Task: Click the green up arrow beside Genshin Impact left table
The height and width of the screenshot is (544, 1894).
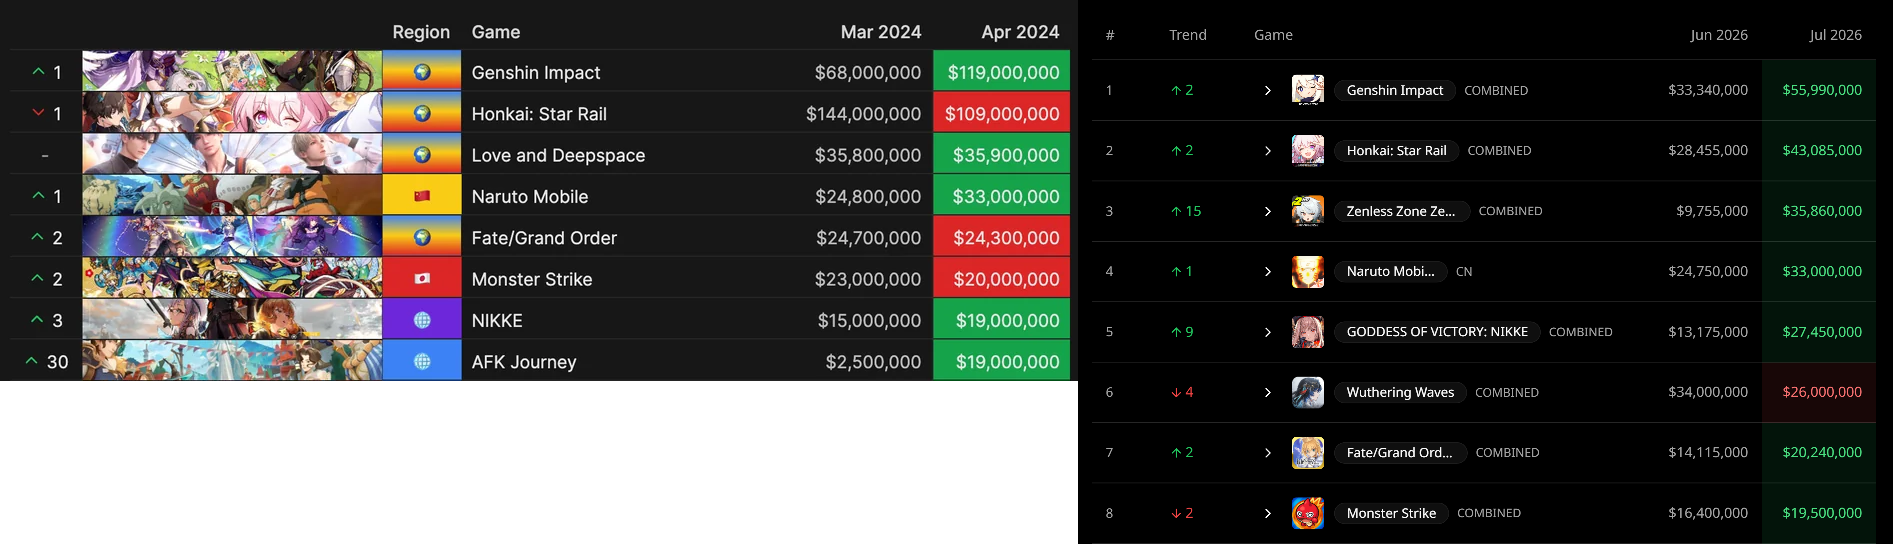Action: [x=38, y=72]
